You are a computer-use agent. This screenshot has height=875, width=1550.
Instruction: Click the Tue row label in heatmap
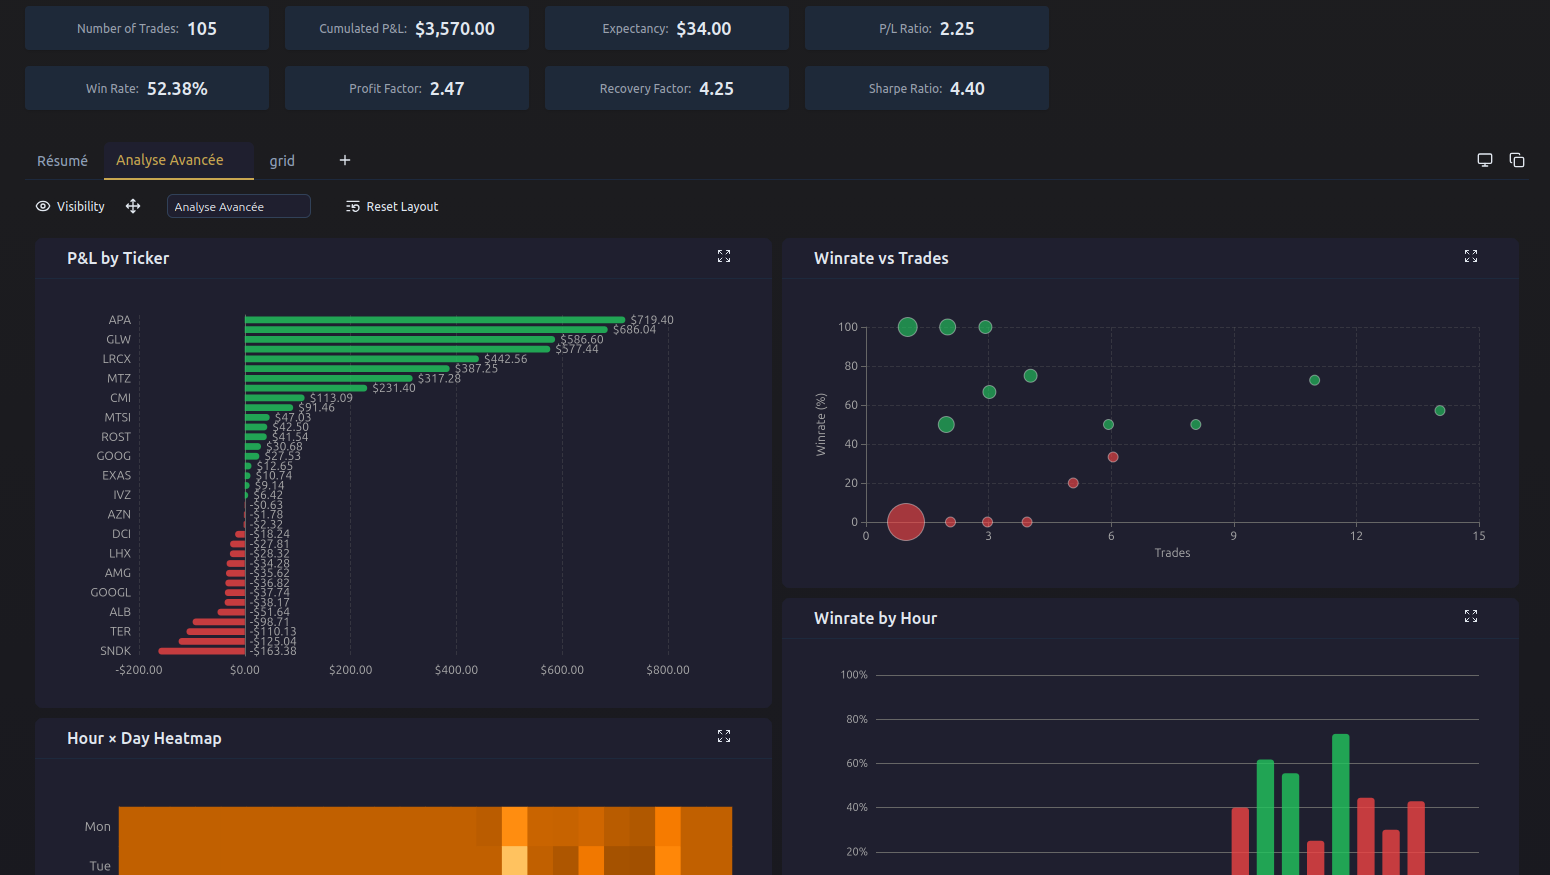[100, 866]
